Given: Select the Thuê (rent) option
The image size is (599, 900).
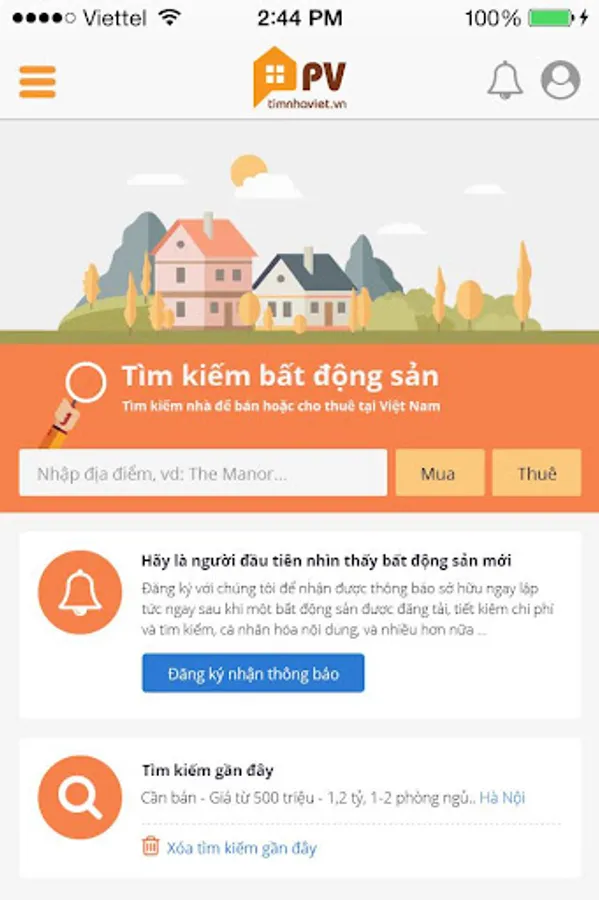Looking at the screenshot, I should (x=536, y=473).
